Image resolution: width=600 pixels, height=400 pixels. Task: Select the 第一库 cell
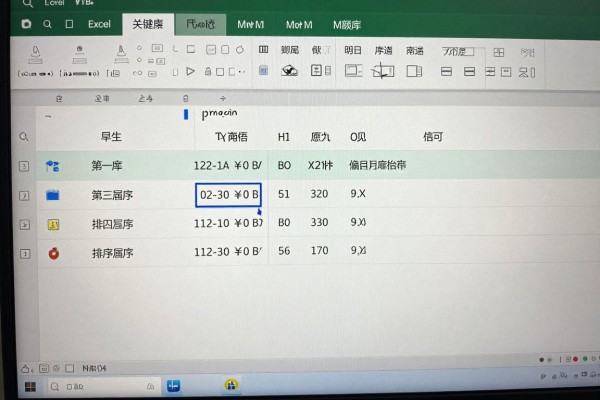click(x=107, y=166)
